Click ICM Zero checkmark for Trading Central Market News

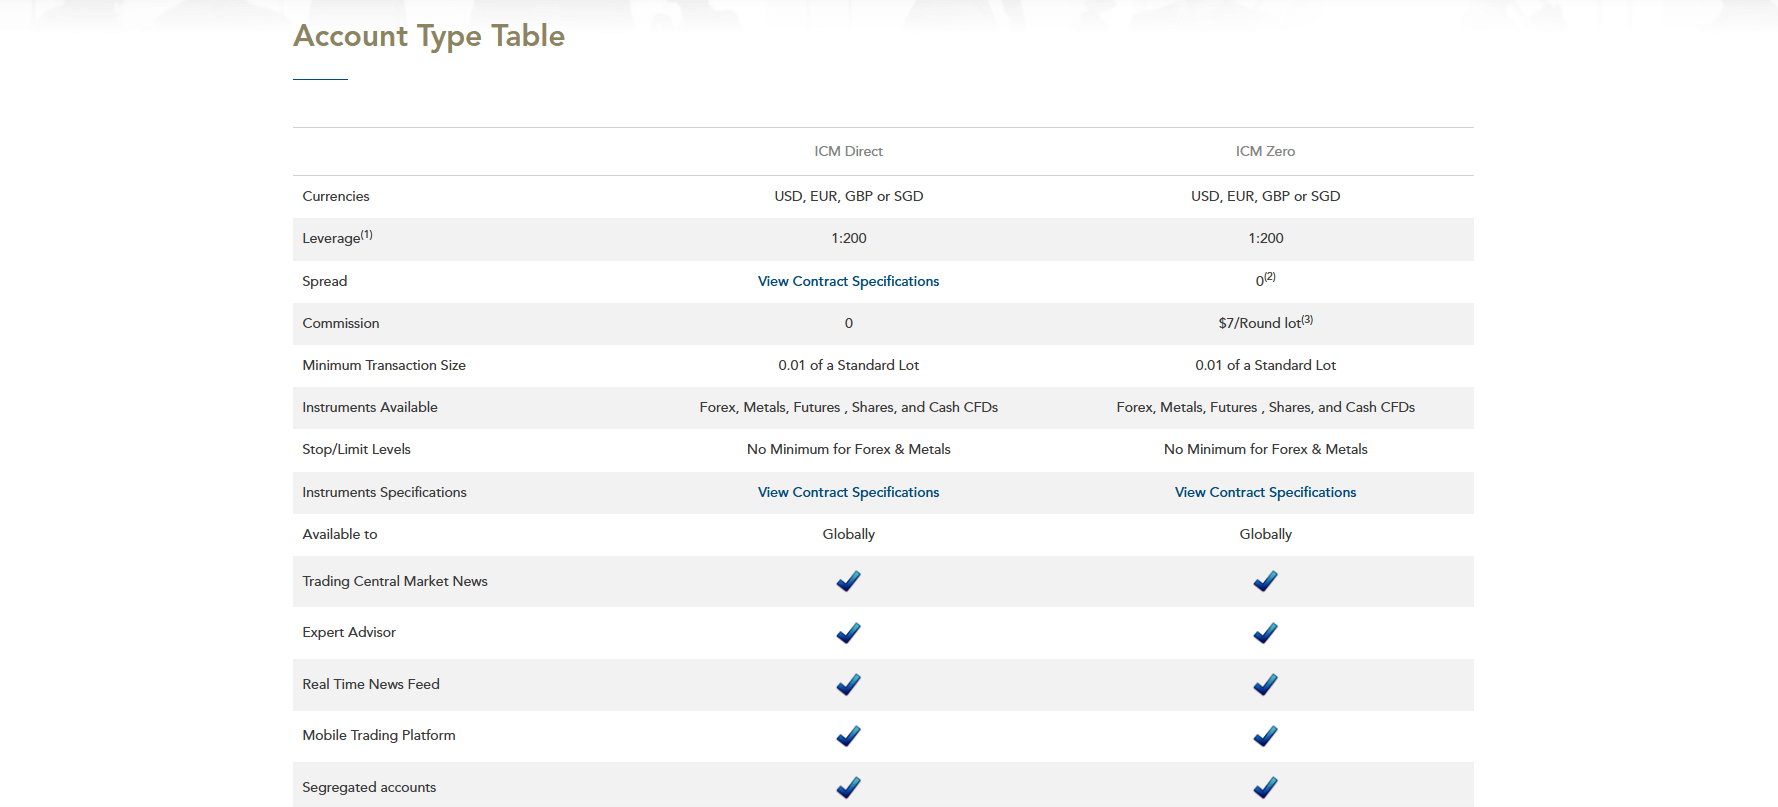pos(1265,581)
